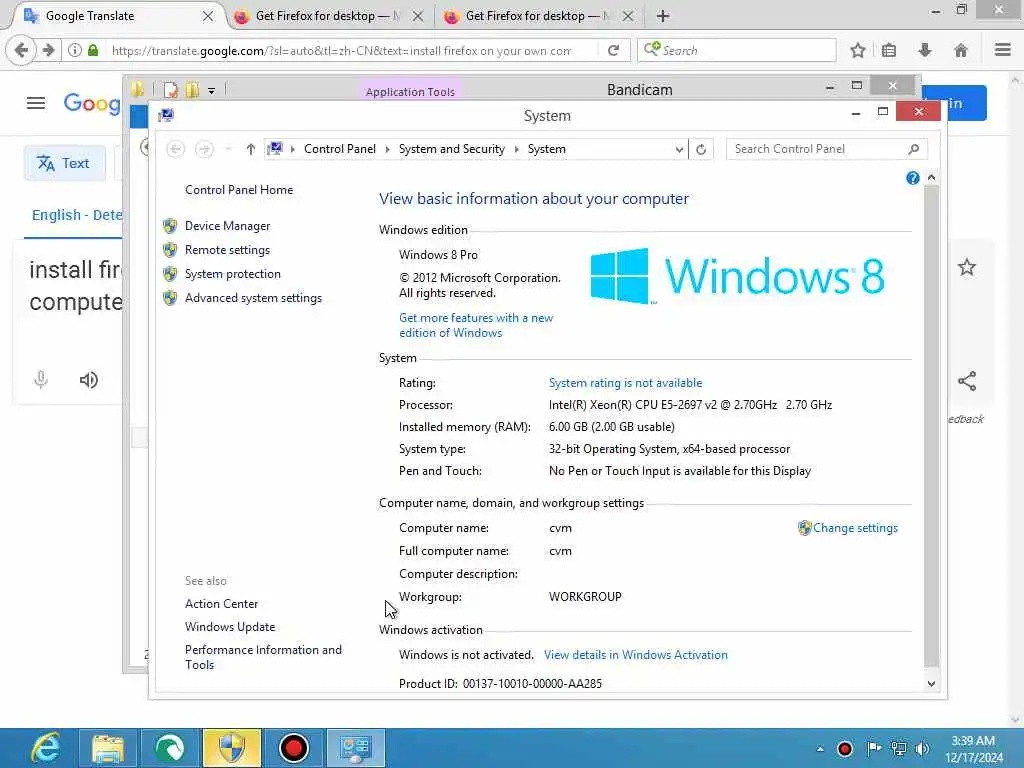This screenshot has height=768, width=1024.
Task: Click Application Tools tab in Bandicam window
Action: coord(410,91)
